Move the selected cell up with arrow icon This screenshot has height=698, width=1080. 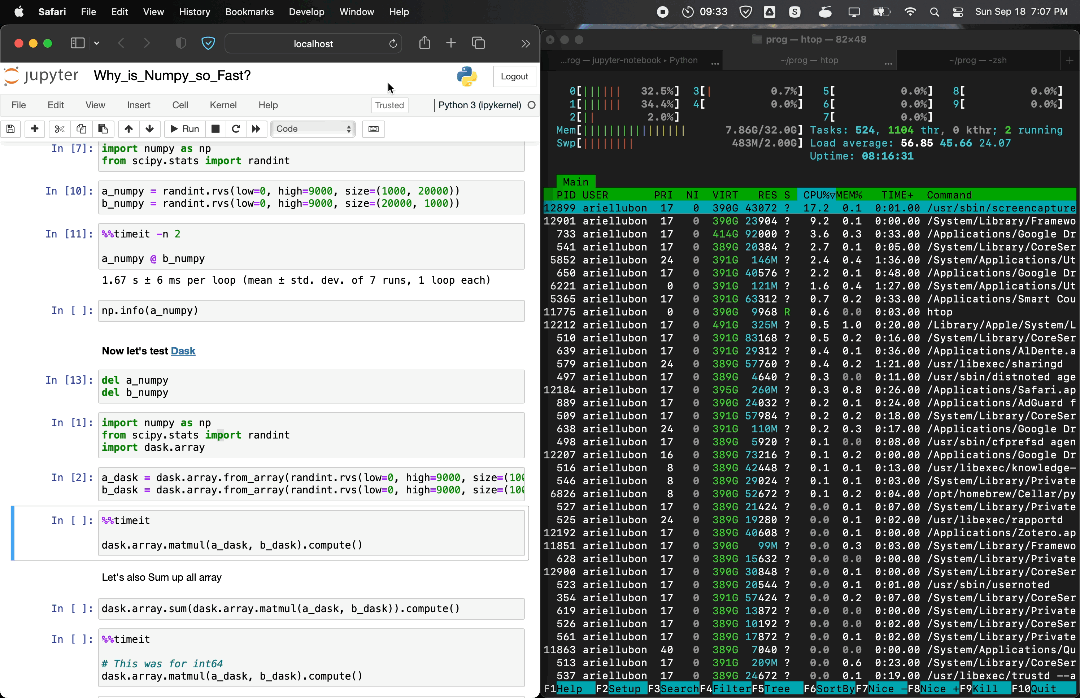pyautogui.click(x=128, y=128)
